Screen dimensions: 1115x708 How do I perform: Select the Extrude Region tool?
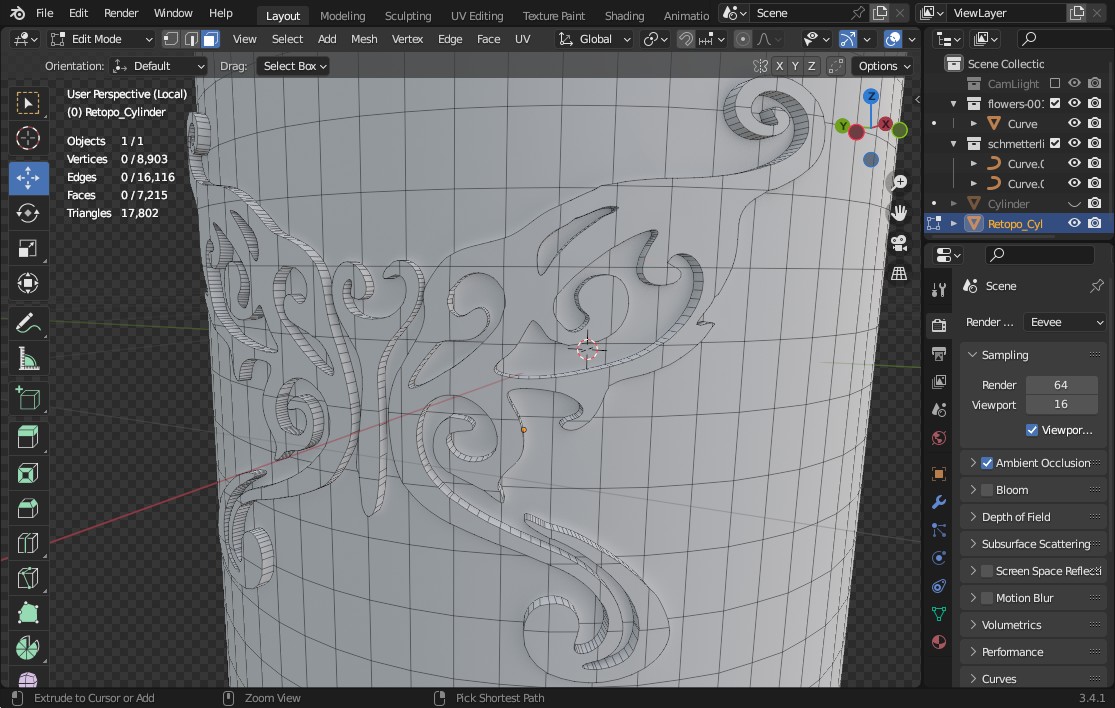pos(28,436)
